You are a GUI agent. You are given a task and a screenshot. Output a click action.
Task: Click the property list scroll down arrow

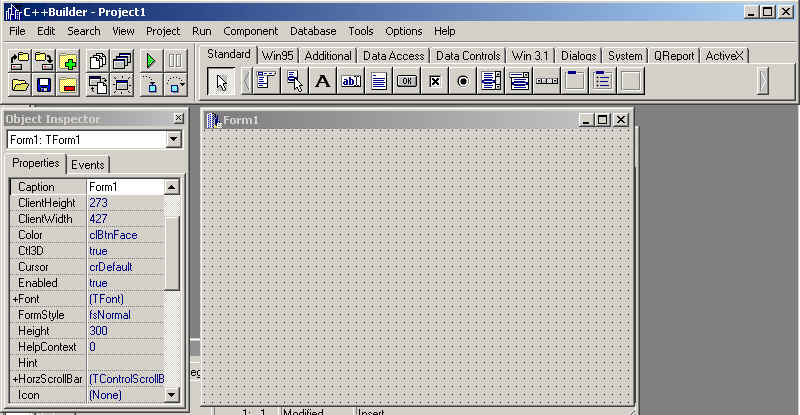(x=171, y=395)
